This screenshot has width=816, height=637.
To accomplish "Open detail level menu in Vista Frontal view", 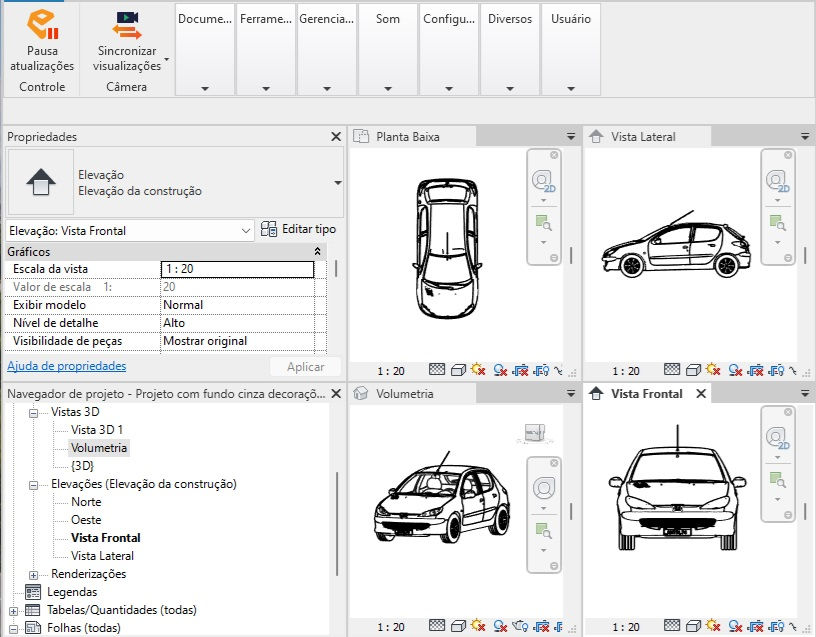I will (672, 625).
